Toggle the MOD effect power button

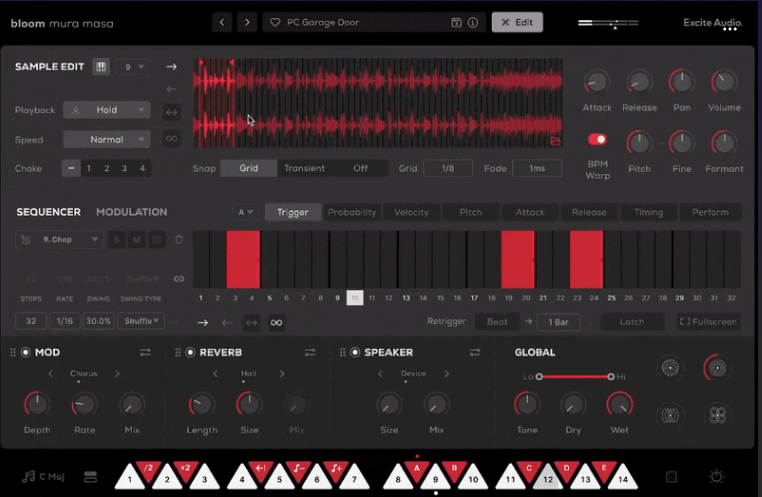26,352
